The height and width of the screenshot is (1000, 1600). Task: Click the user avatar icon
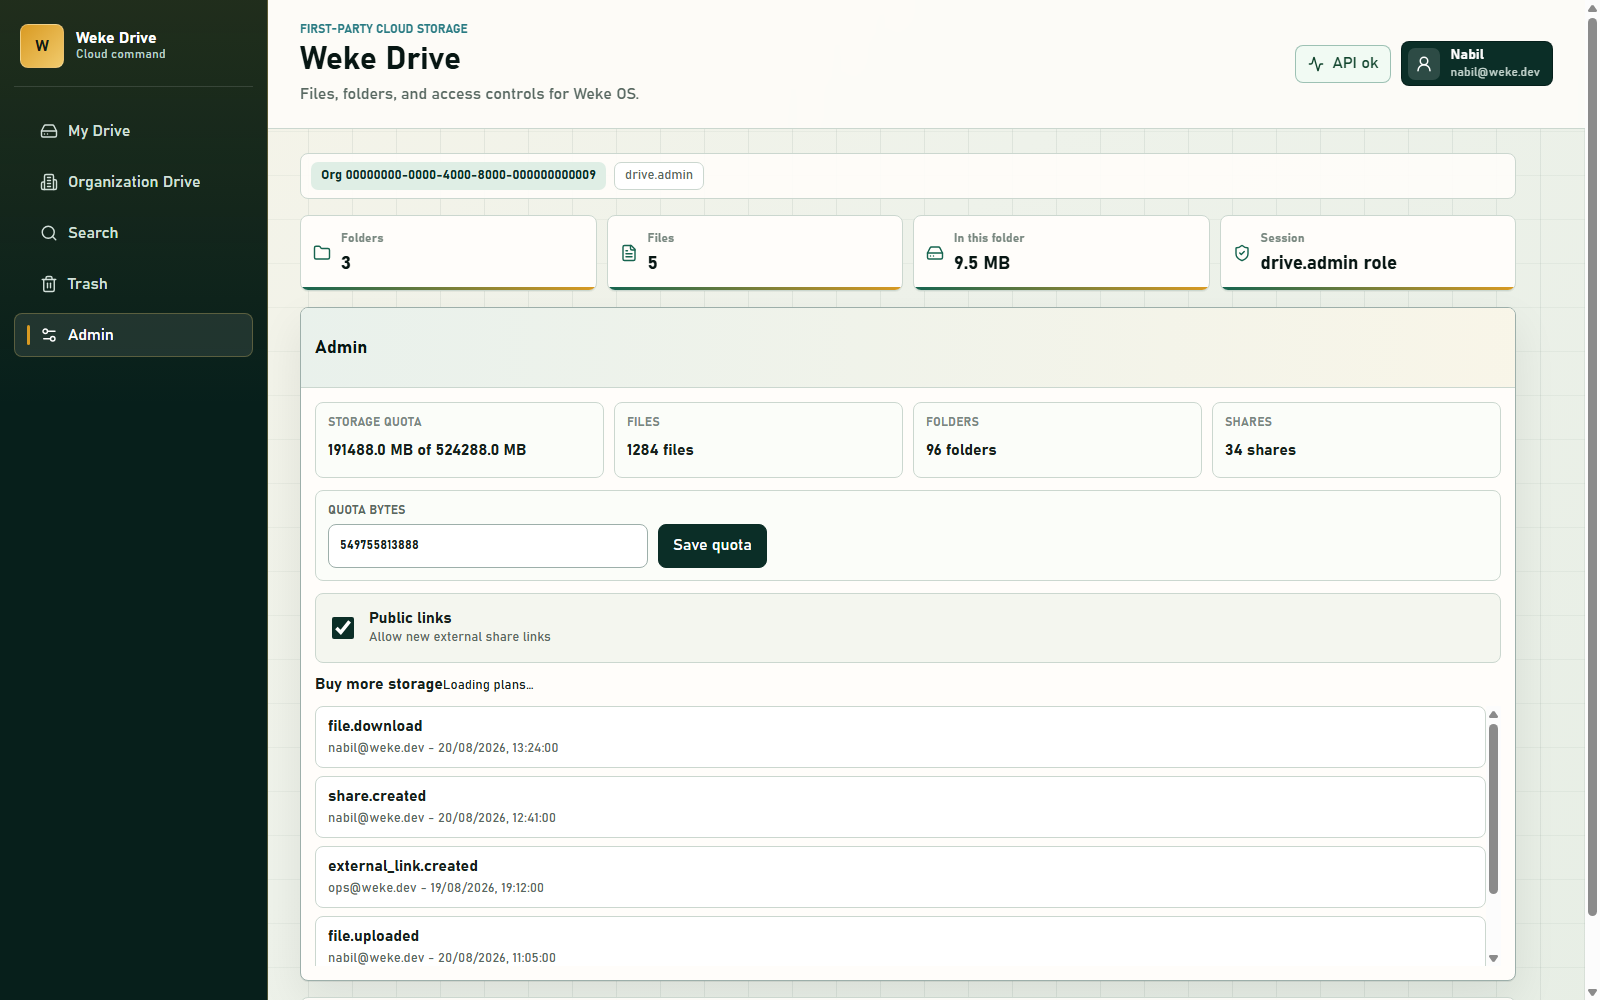(1424, 64)
